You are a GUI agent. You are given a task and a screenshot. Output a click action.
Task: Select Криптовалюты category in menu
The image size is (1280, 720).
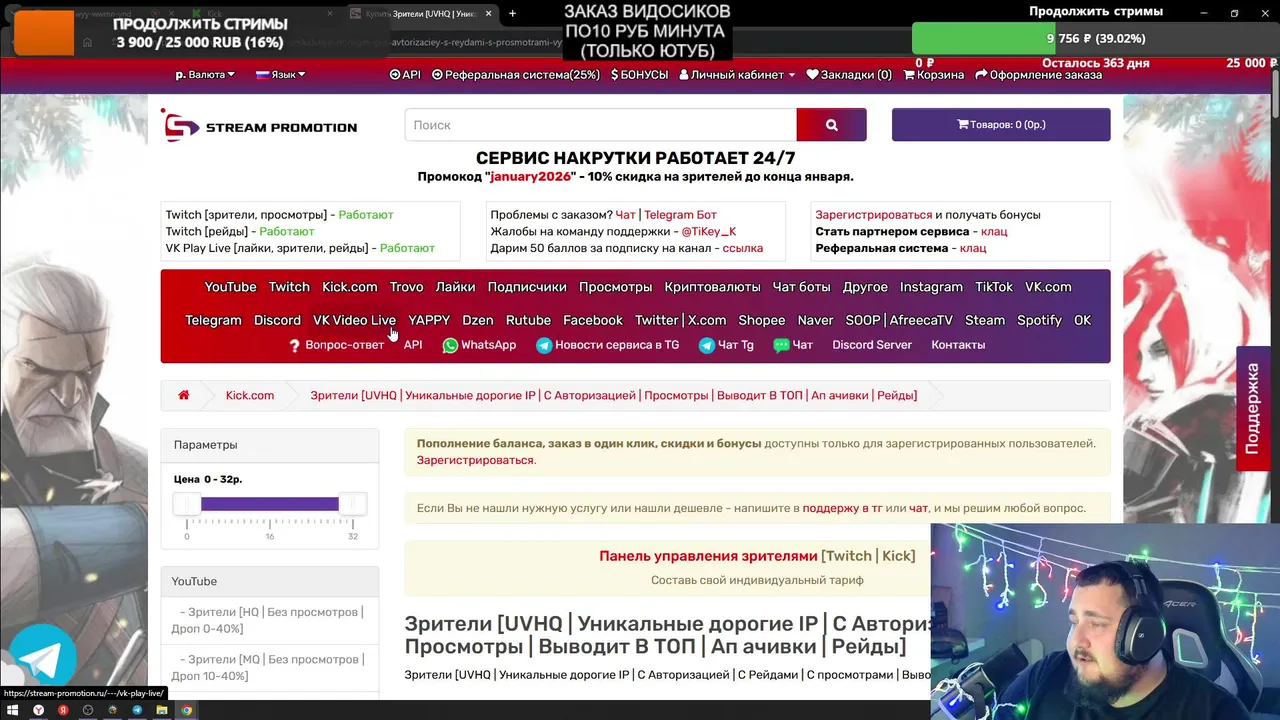coord(712,287)
